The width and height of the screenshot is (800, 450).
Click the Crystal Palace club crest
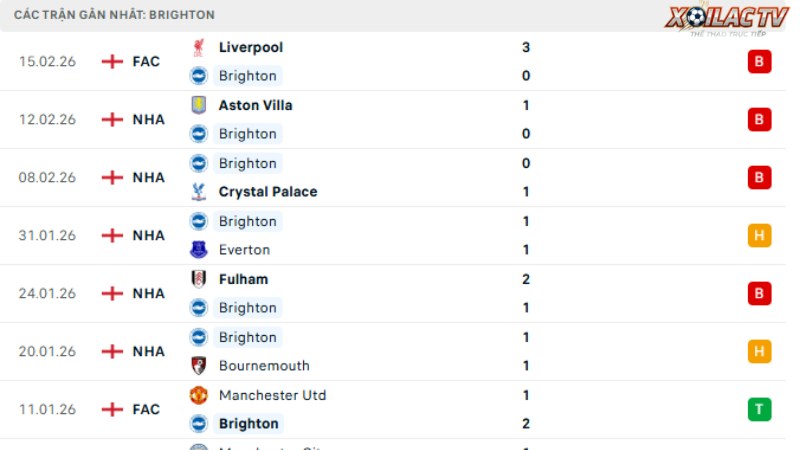click(198, 191)
